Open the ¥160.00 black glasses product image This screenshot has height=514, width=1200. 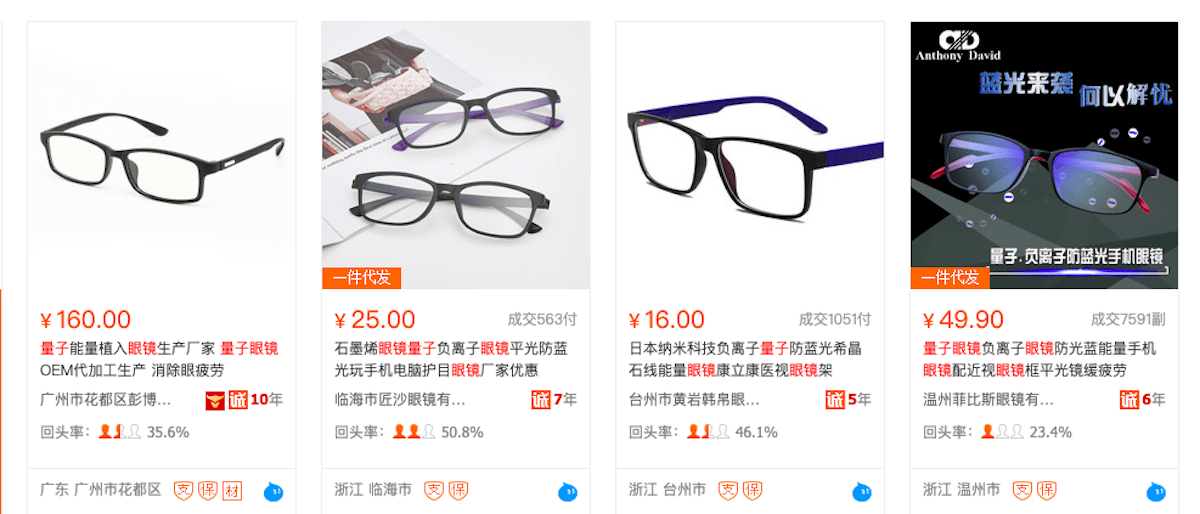click(x=161, y=155)
